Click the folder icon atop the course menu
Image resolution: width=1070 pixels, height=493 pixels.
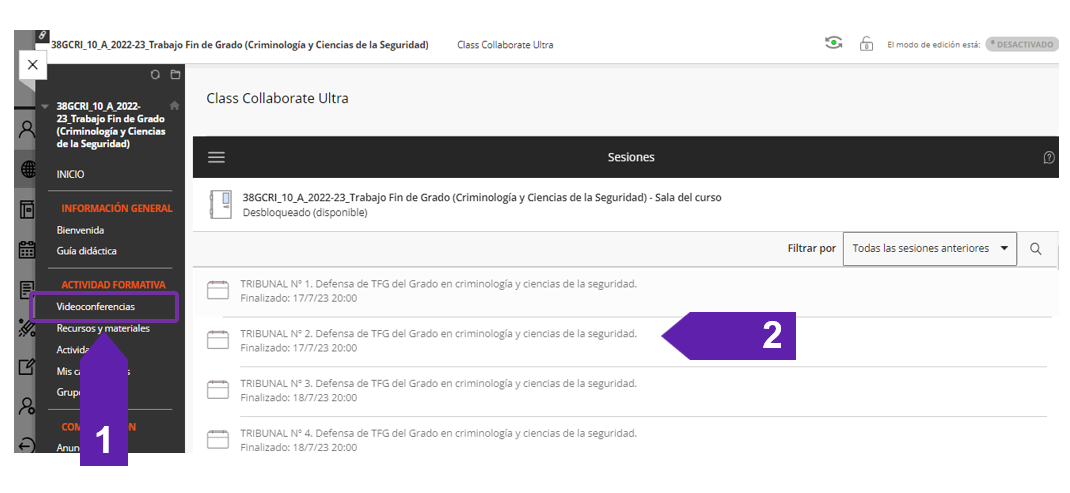[x=175, y=74]
